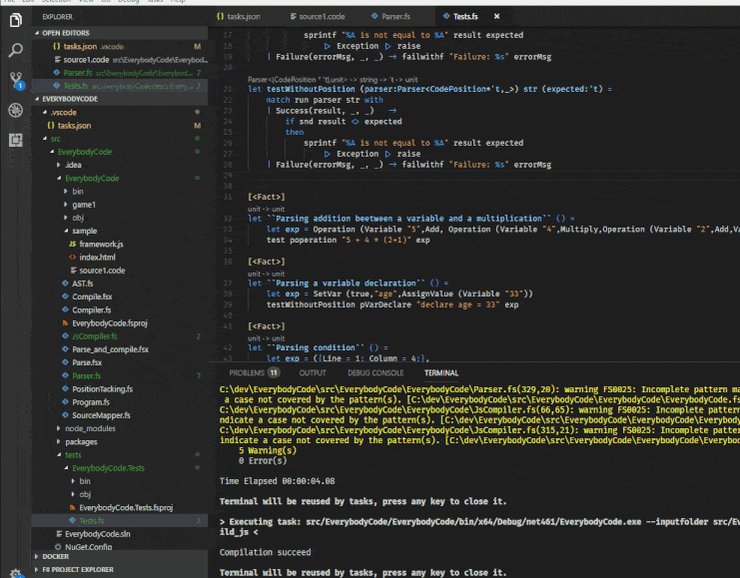
Task: Open EverybodyCode.fsproj file
Action: pos(109,323)
